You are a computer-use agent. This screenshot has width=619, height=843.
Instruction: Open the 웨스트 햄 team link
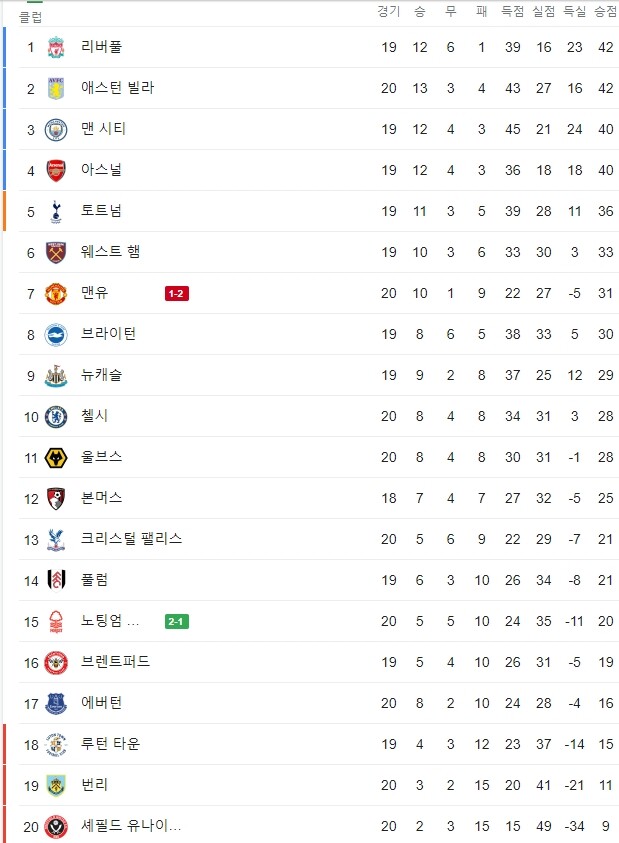[110, 252]
